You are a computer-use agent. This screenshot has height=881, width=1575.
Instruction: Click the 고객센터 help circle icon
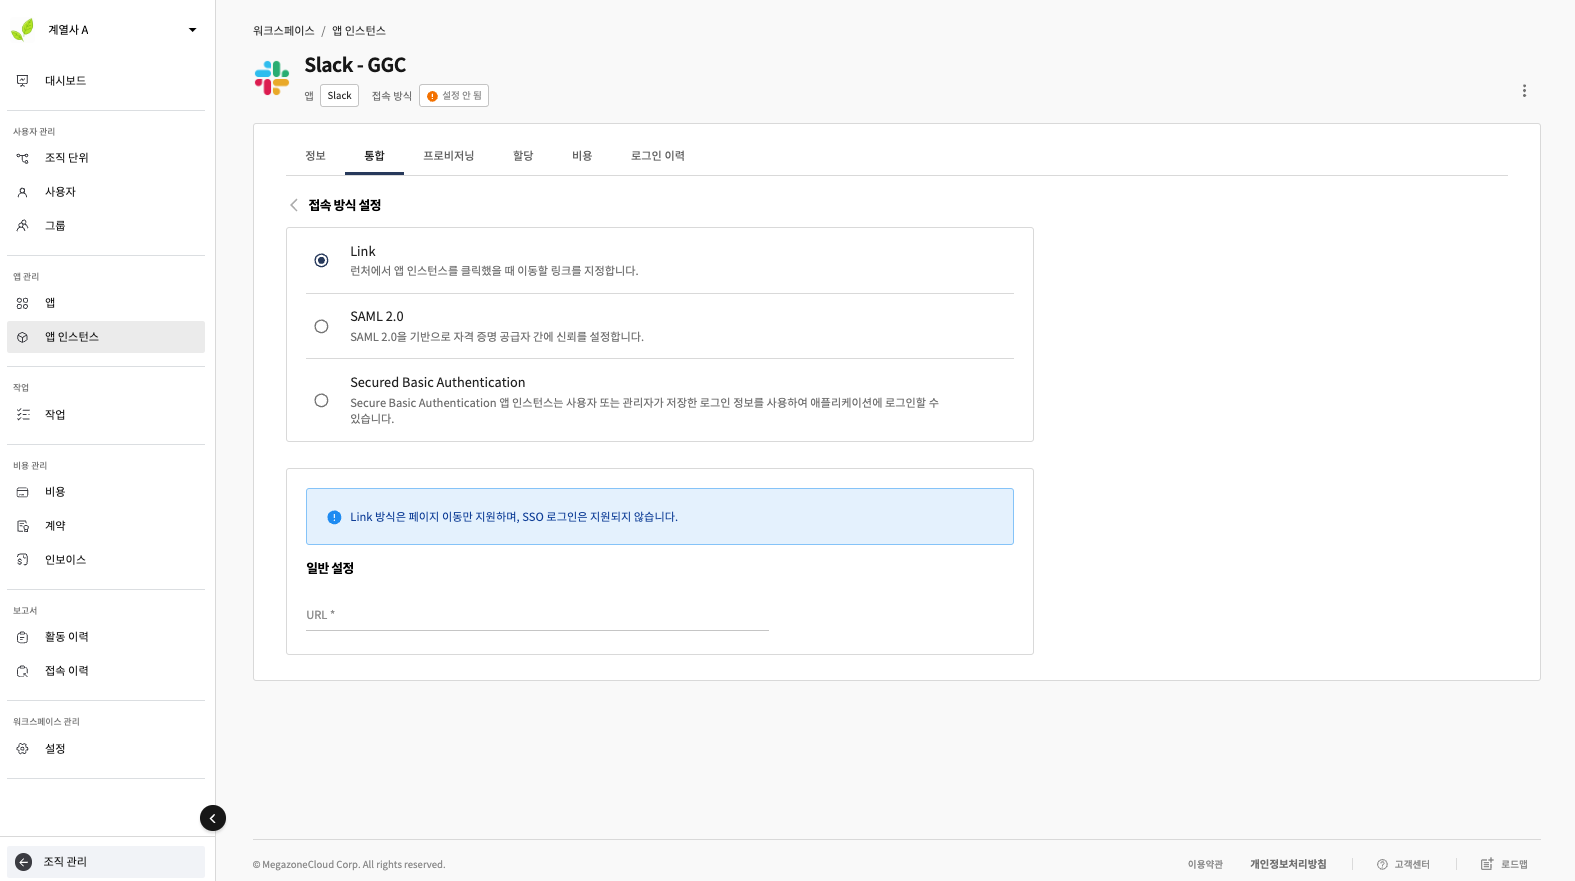point(1382,864)
